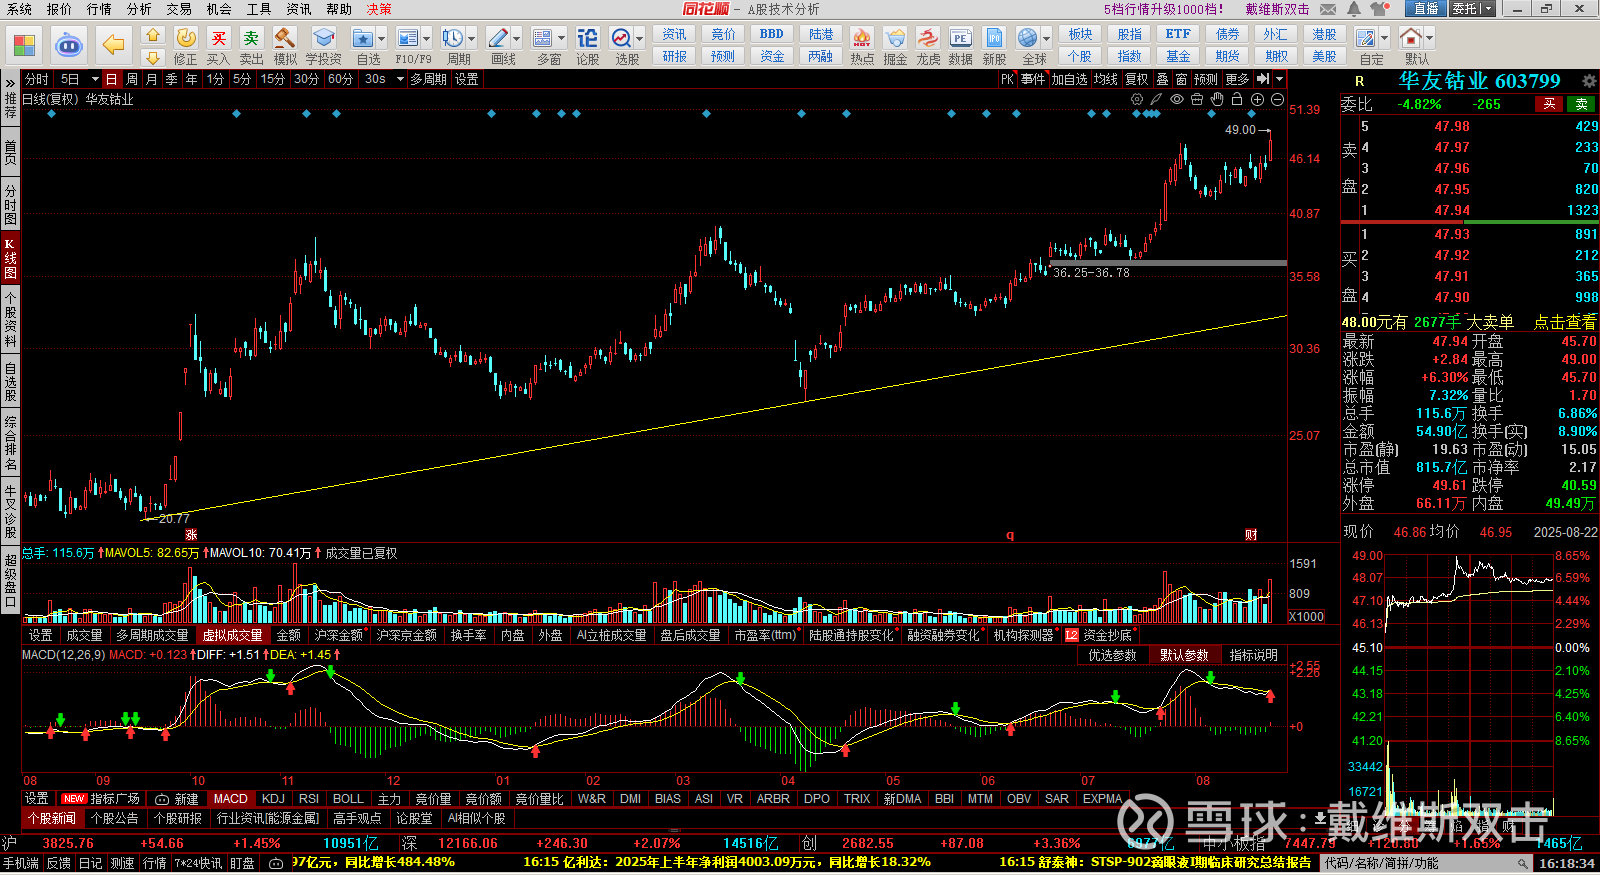Select the 画线 drawing pencil icon
This screenshot has width=1600, height=875.
point(498,38)
